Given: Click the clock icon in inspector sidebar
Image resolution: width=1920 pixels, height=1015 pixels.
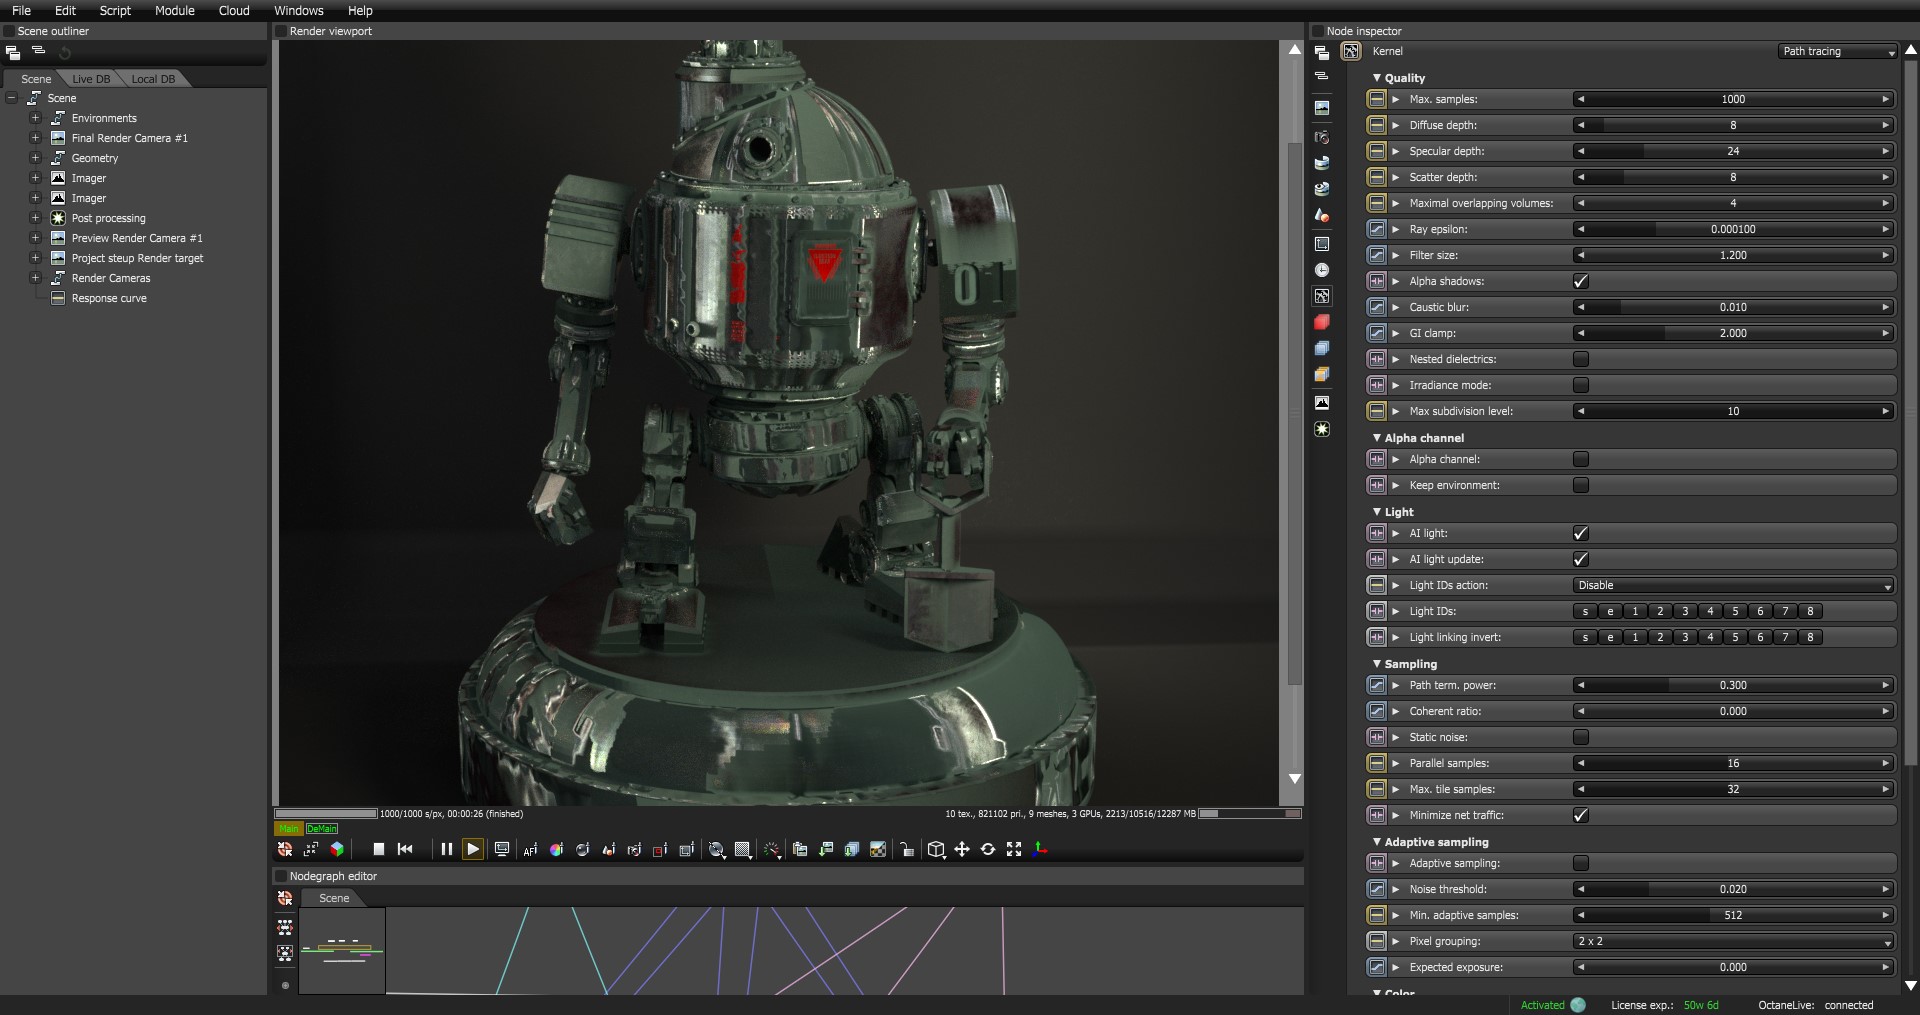Looking at the screenshot, I should (1321, 270).
